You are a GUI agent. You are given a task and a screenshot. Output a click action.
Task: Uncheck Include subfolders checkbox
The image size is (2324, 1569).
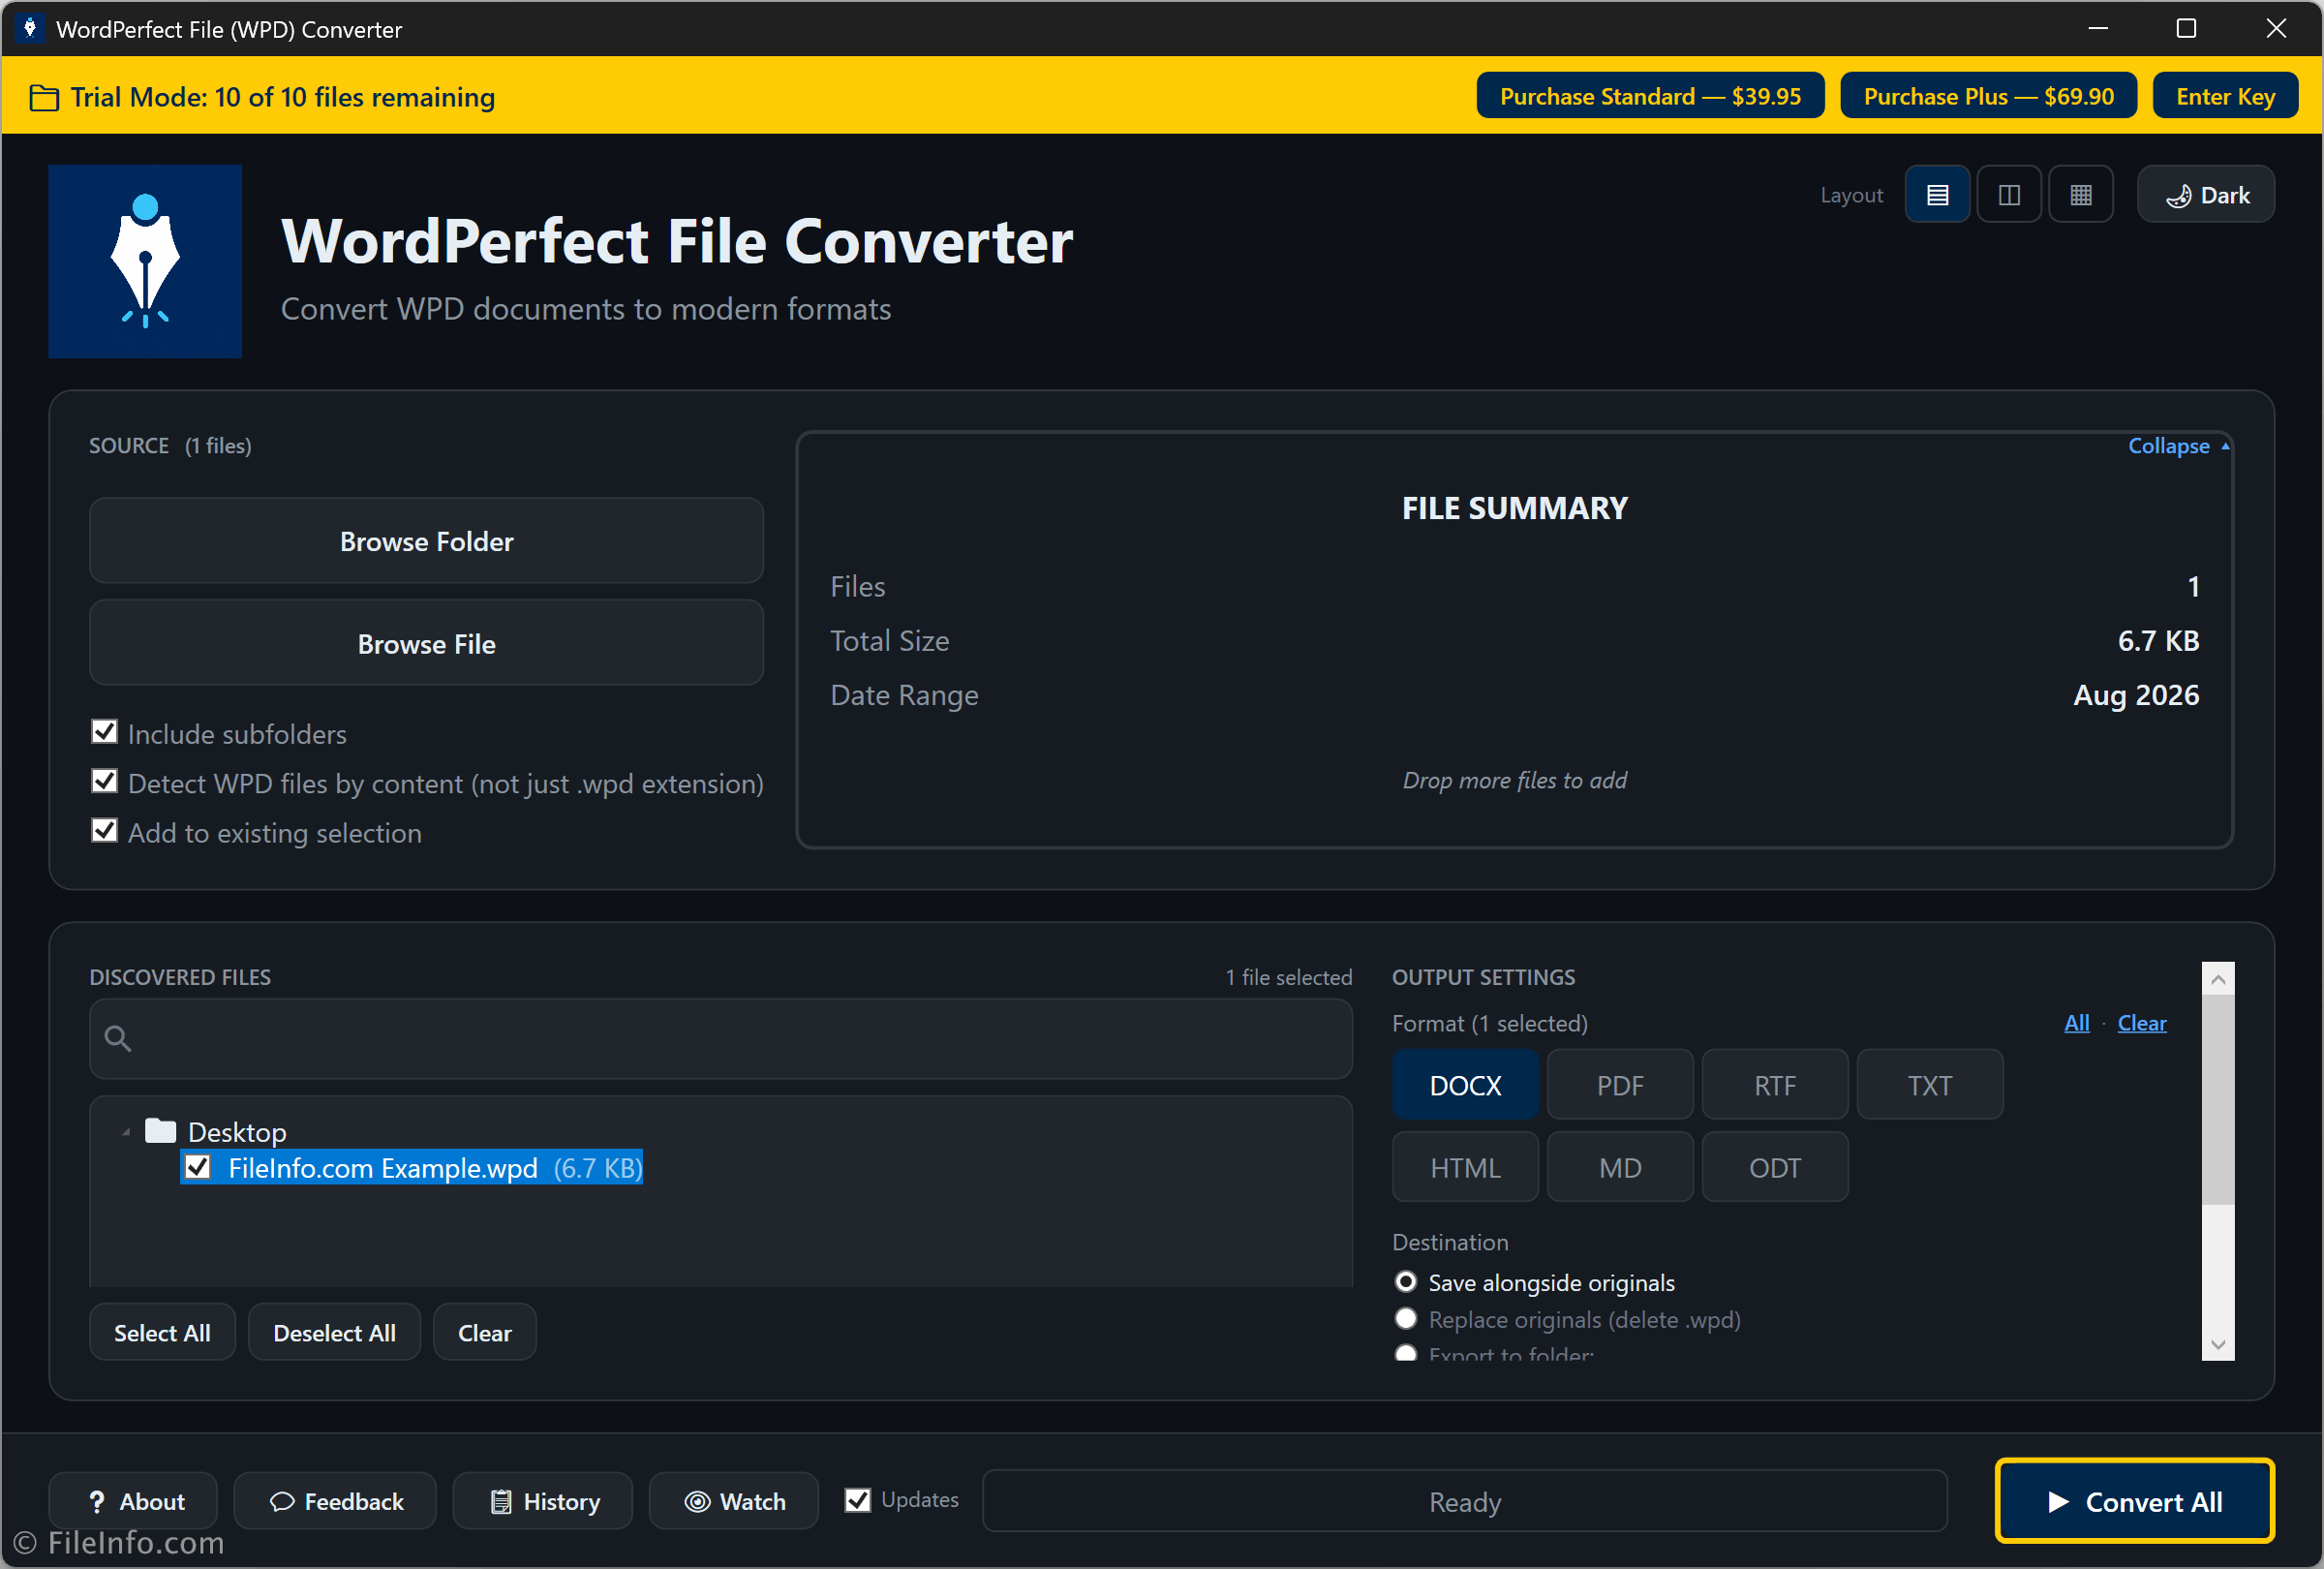pos(104,732)
